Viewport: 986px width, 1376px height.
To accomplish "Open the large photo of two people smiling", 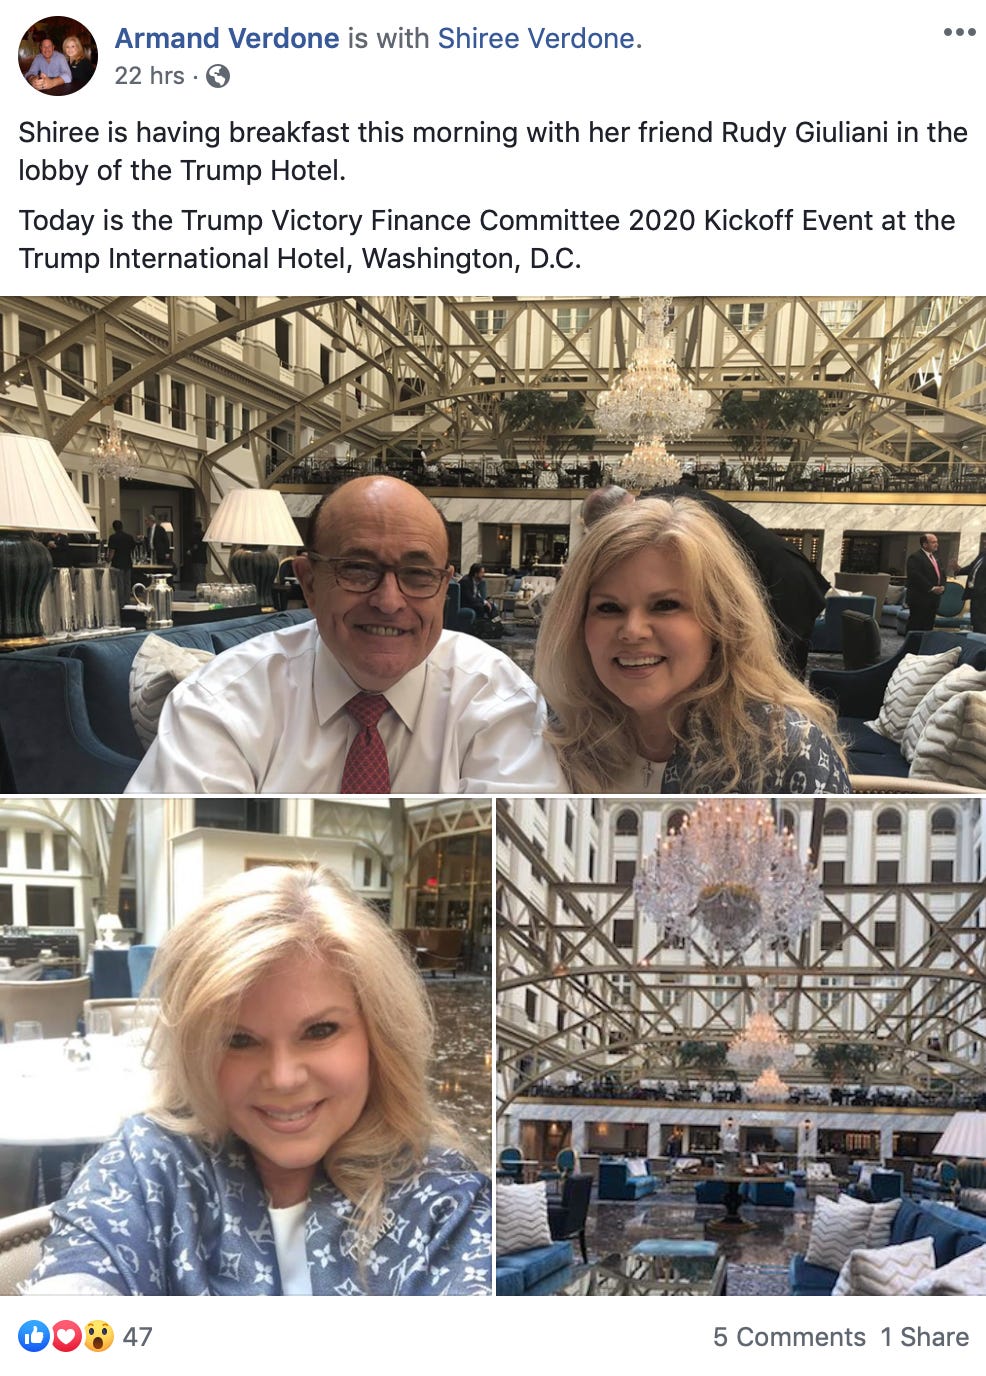I will [x=493, y=545].
